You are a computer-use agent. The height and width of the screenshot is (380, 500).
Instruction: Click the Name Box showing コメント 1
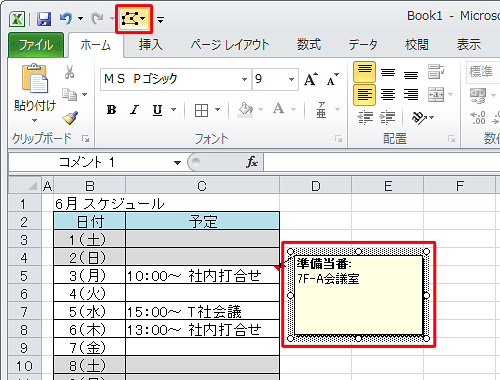(x=90, y=162)
